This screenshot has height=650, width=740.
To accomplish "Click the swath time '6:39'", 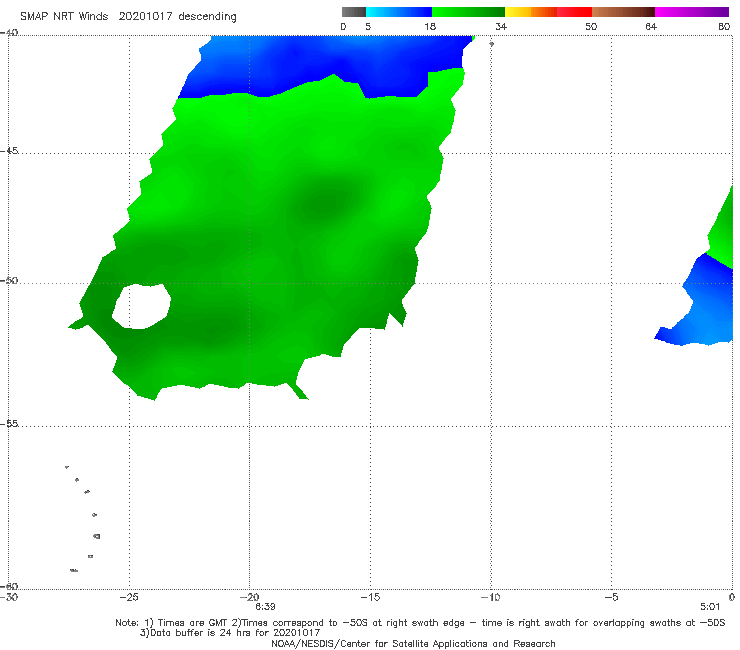I will point(265,607).
